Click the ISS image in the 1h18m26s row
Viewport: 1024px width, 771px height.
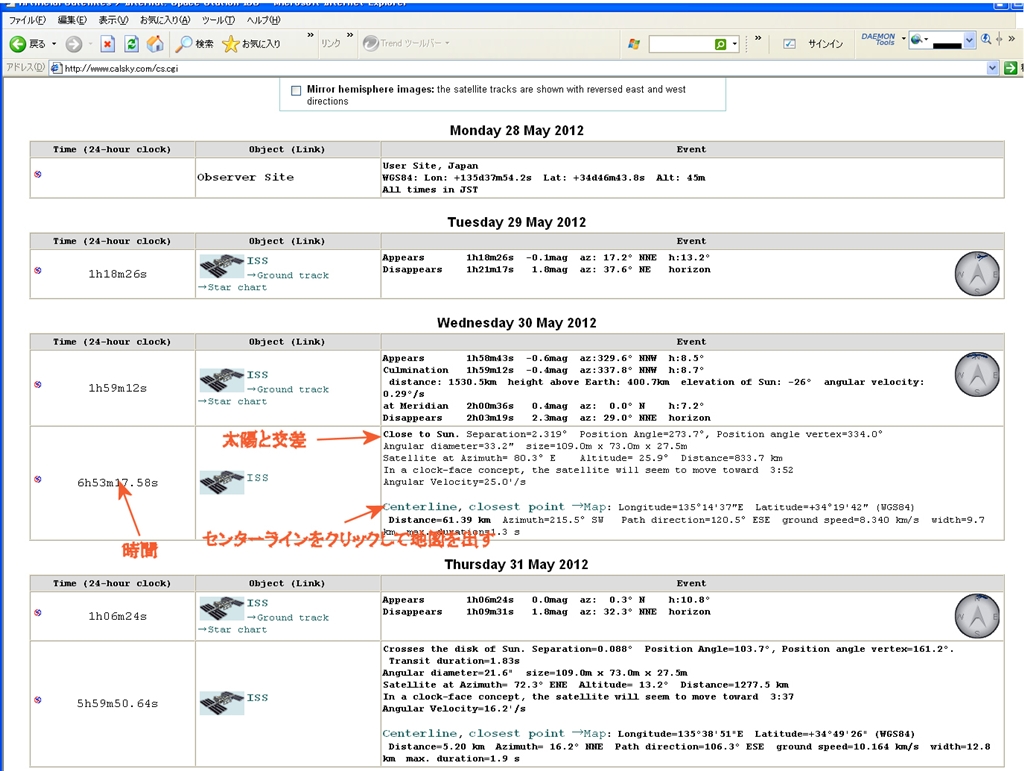222,266
